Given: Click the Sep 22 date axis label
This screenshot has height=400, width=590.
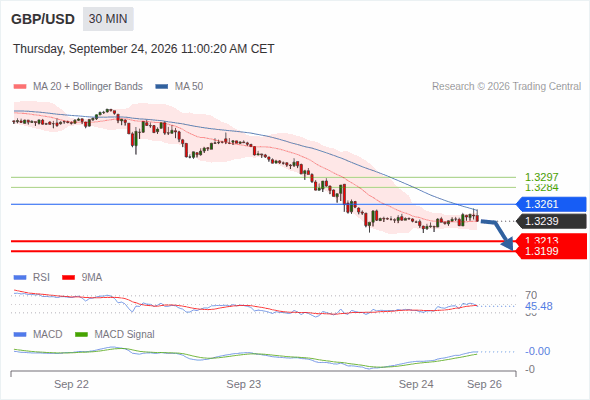Looking at the screenshot, I should (x=71, y=384).
